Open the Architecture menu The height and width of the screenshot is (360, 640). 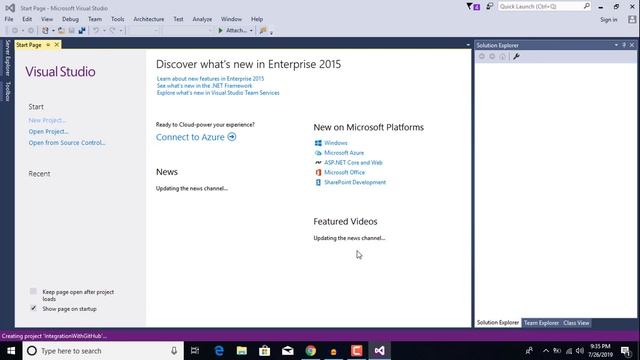tap(149, 19)
